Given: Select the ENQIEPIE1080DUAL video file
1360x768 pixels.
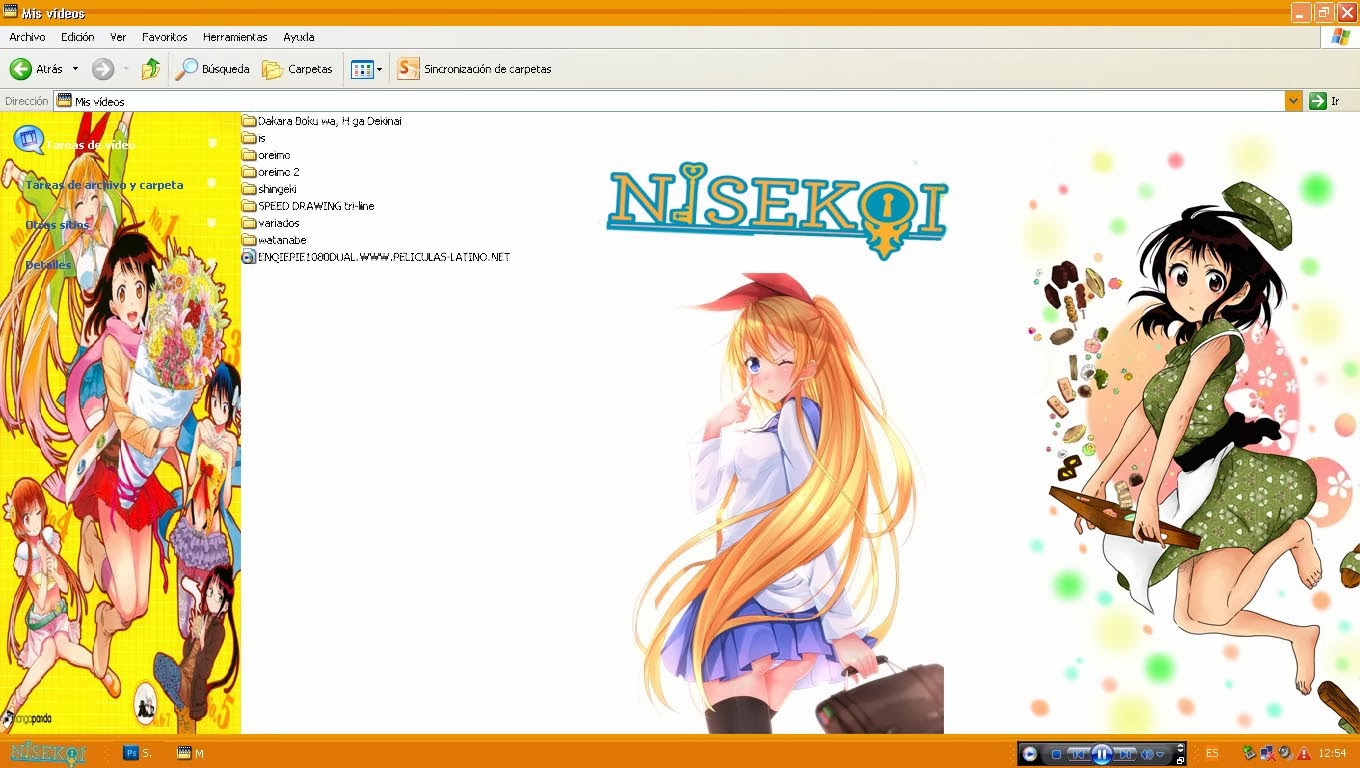Looking at the screenshot, I should tap(376, 257).
